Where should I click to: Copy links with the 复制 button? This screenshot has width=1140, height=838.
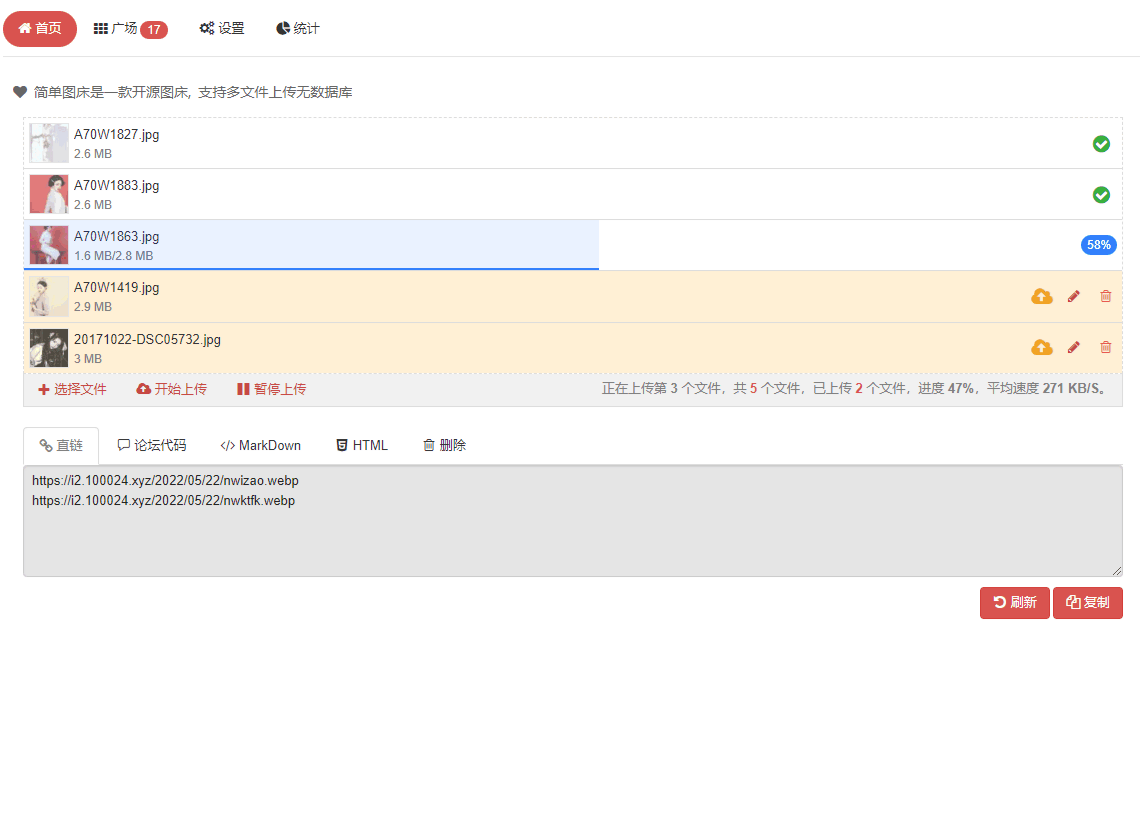click(1087, 602)
